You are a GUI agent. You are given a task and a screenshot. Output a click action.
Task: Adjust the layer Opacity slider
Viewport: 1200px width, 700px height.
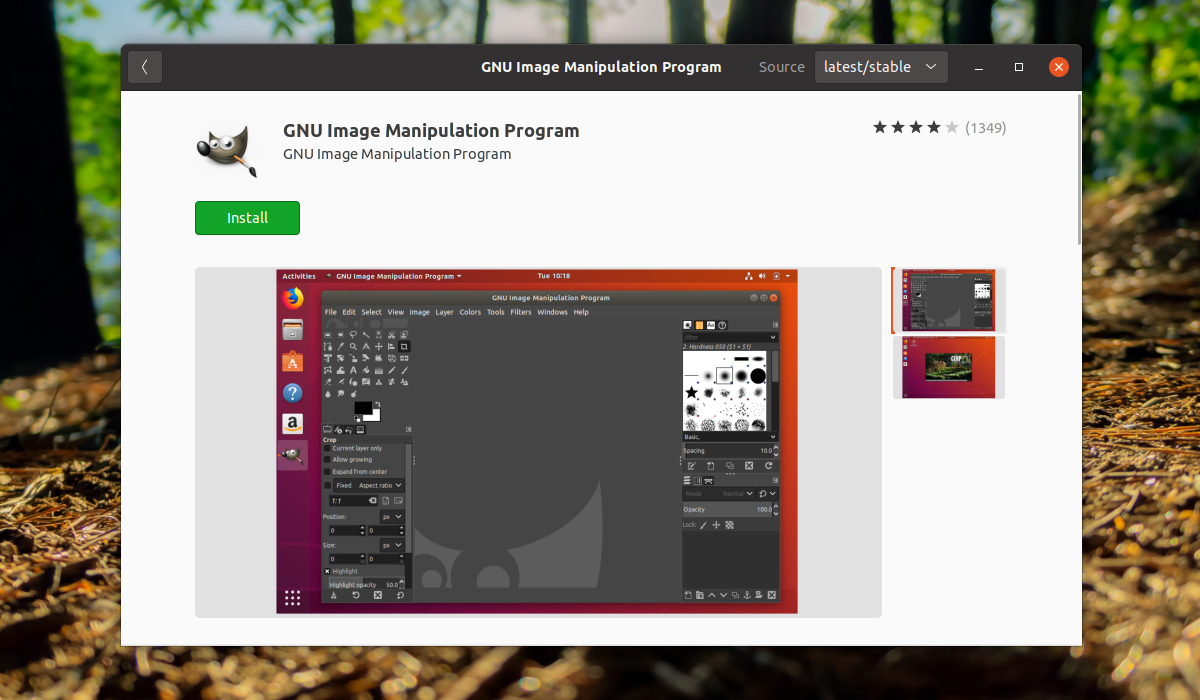point(727,510)
